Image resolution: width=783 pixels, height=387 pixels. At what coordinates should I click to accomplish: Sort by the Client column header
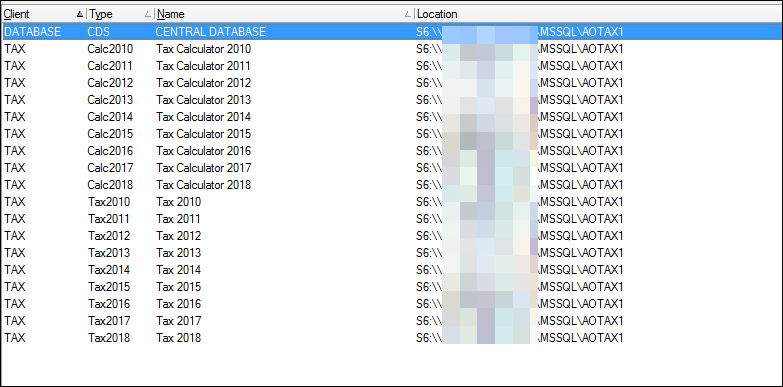pyautogui.click(x=43, y=14)
